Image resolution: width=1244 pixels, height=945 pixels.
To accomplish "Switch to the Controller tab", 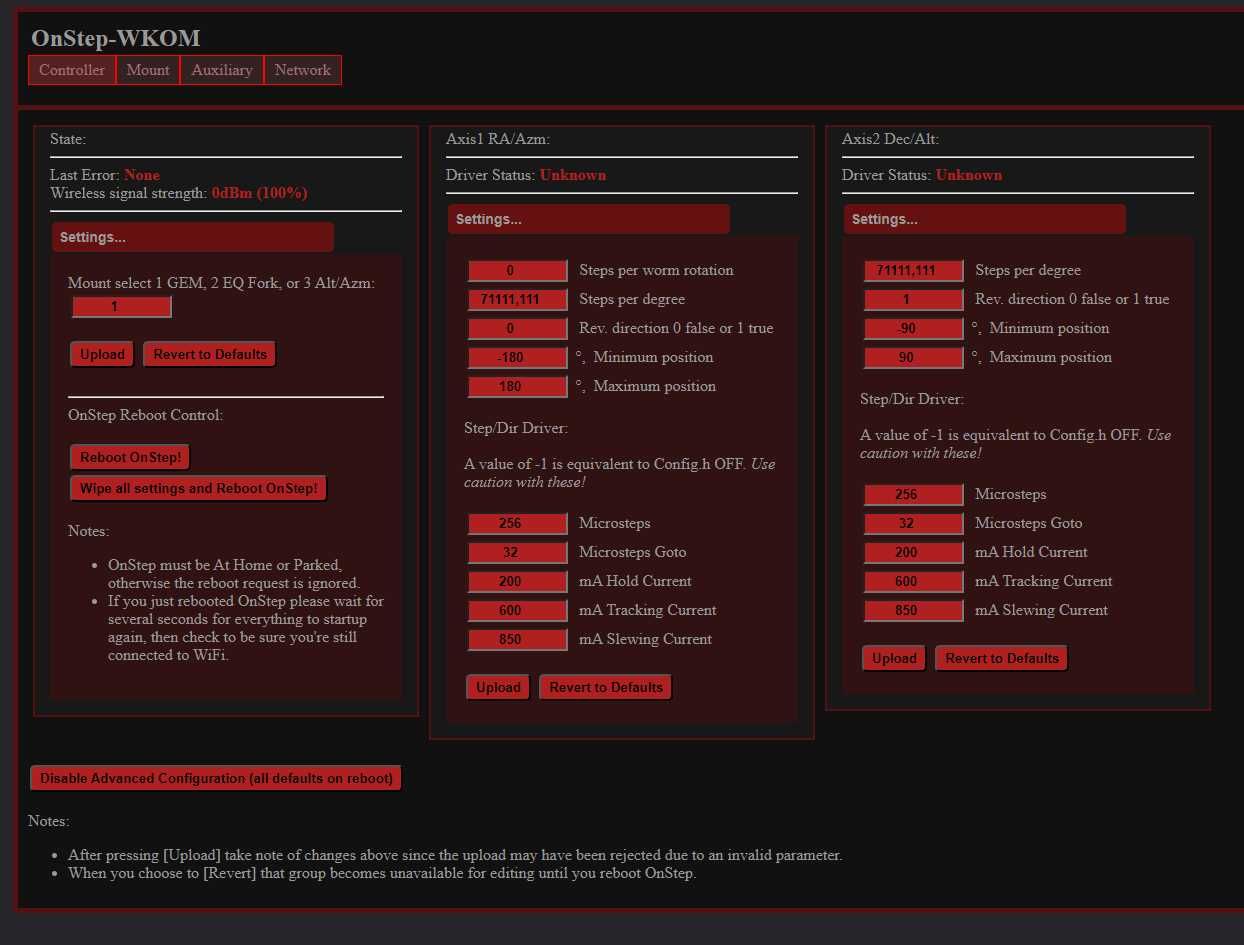I will (x=72, y=70).
